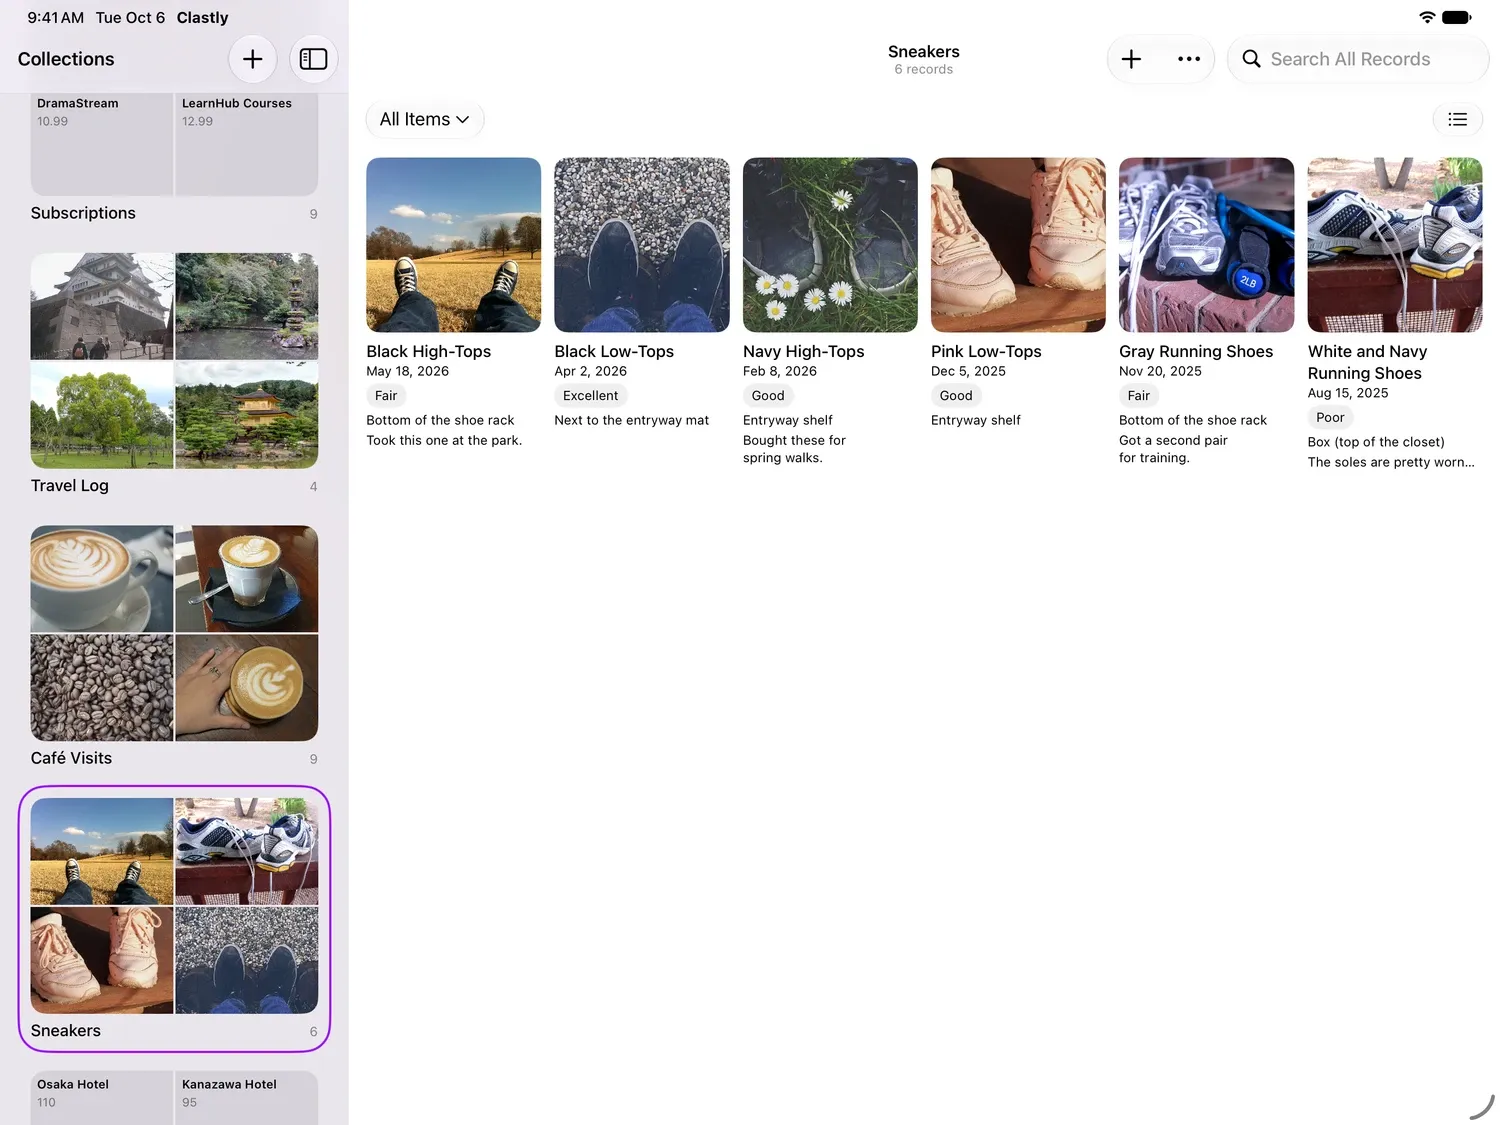
Task: Click Fair tag on Gray Running Shoes
Action: coord(1139,396)
